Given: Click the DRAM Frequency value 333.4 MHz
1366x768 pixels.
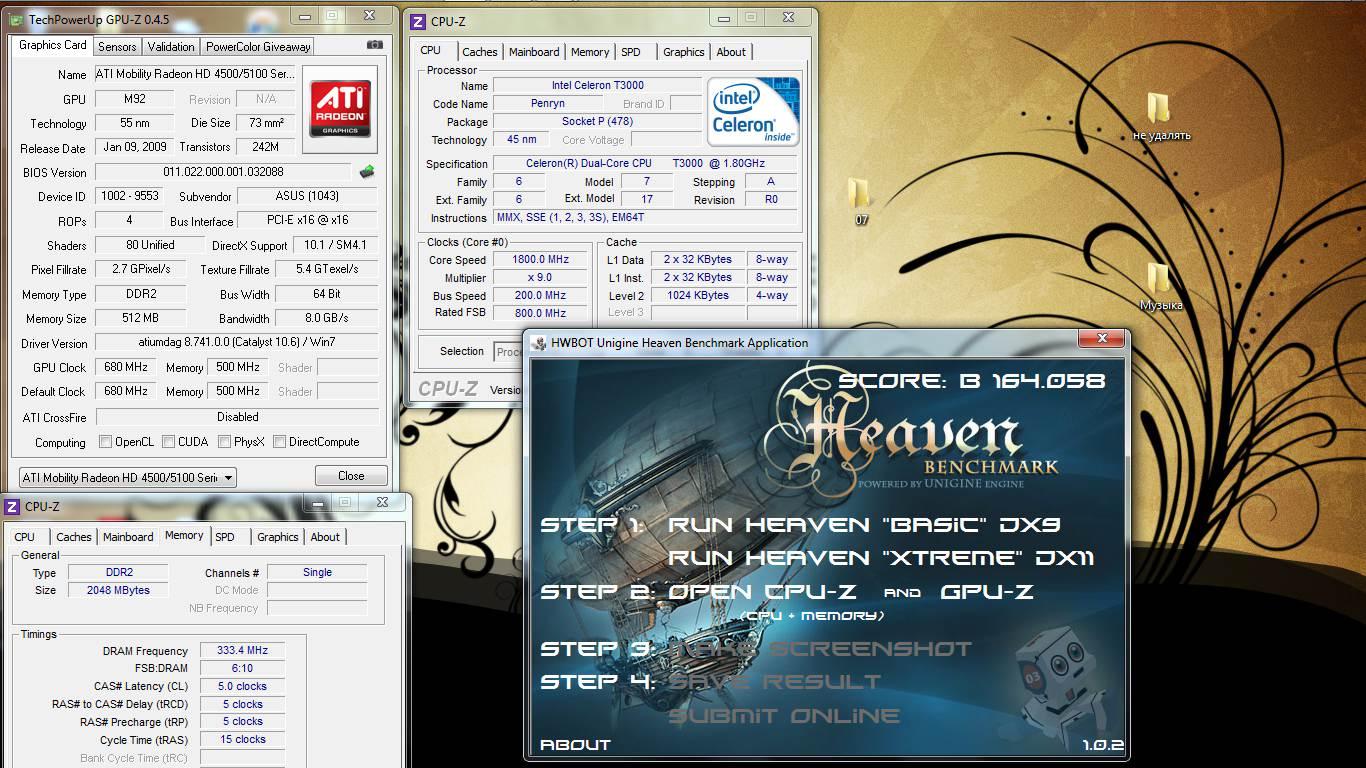Looking at the screenshot, I should [x=242, y=651].
